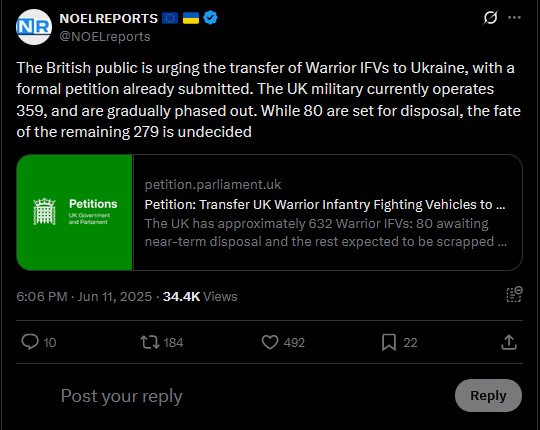Open the three-dot more options menu
The image size is (540, 430).
tap(514, 18)
